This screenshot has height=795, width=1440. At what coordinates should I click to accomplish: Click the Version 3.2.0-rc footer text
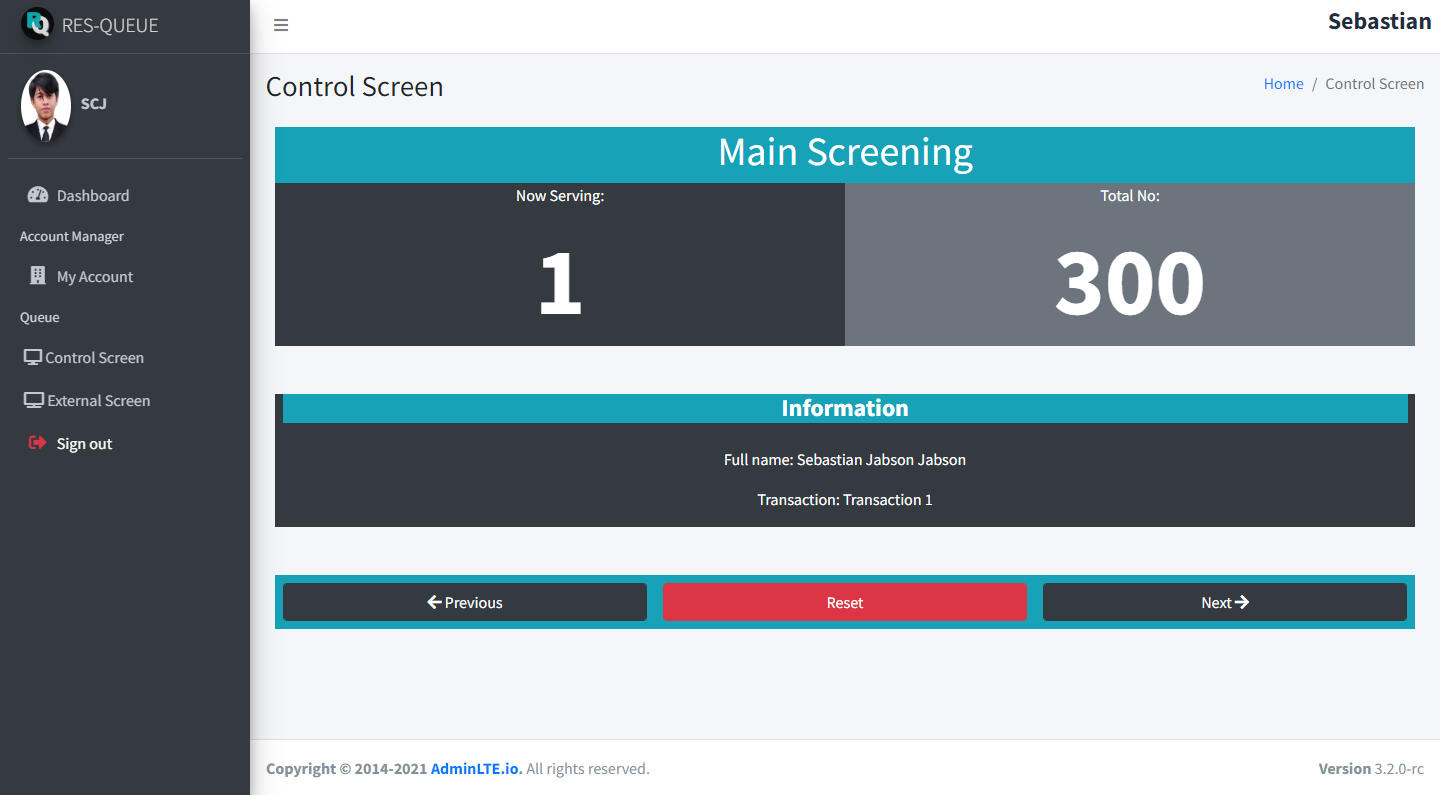point(1371,769)
